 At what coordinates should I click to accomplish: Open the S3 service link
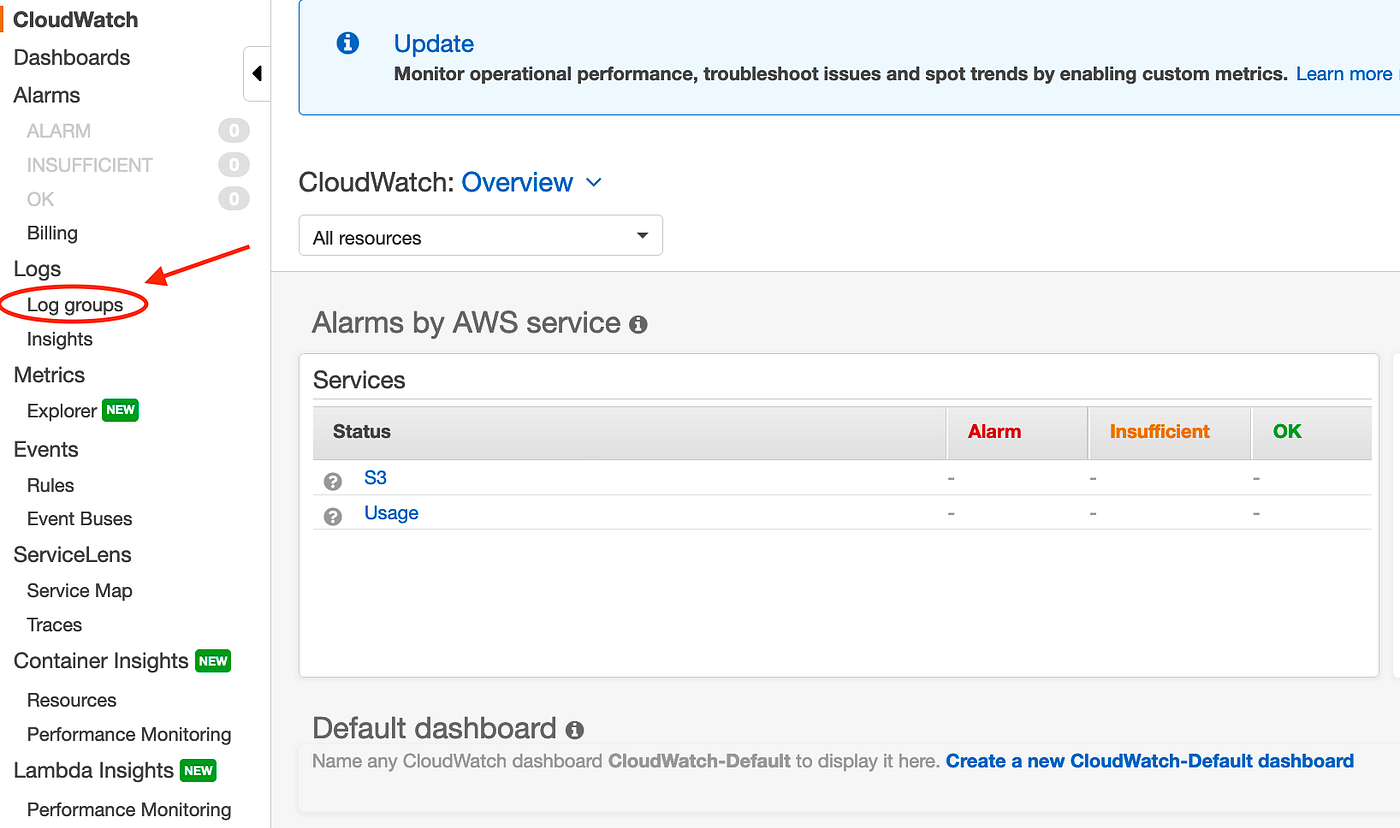tap(375, 478)
